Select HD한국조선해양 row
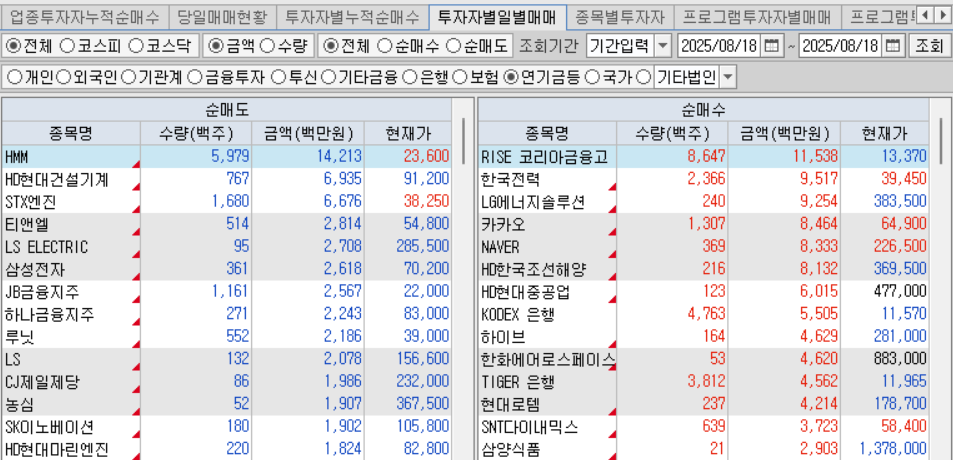This screenshot has height=460, width=953. pyautogui.click(x=704, y=269)
